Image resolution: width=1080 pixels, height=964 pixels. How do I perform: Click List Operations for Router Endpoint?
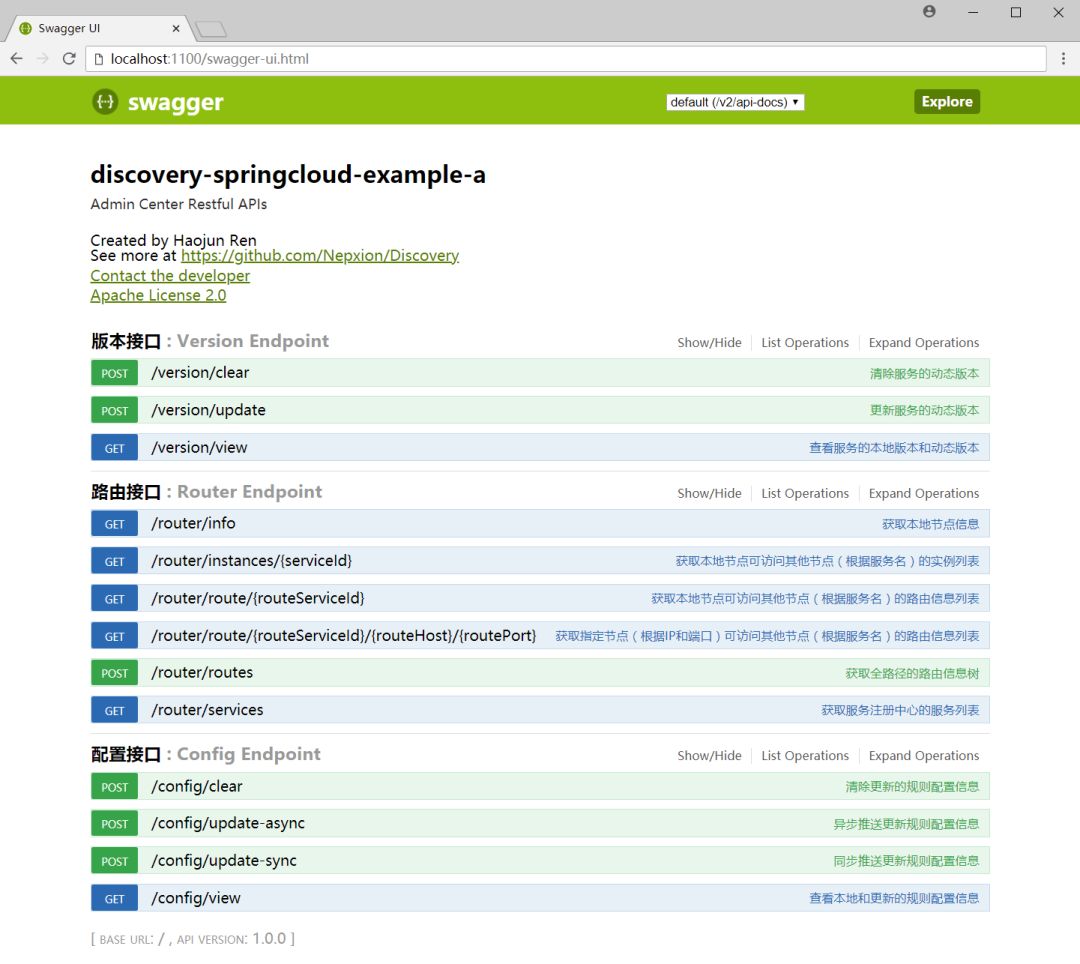[x=805, y=493]
